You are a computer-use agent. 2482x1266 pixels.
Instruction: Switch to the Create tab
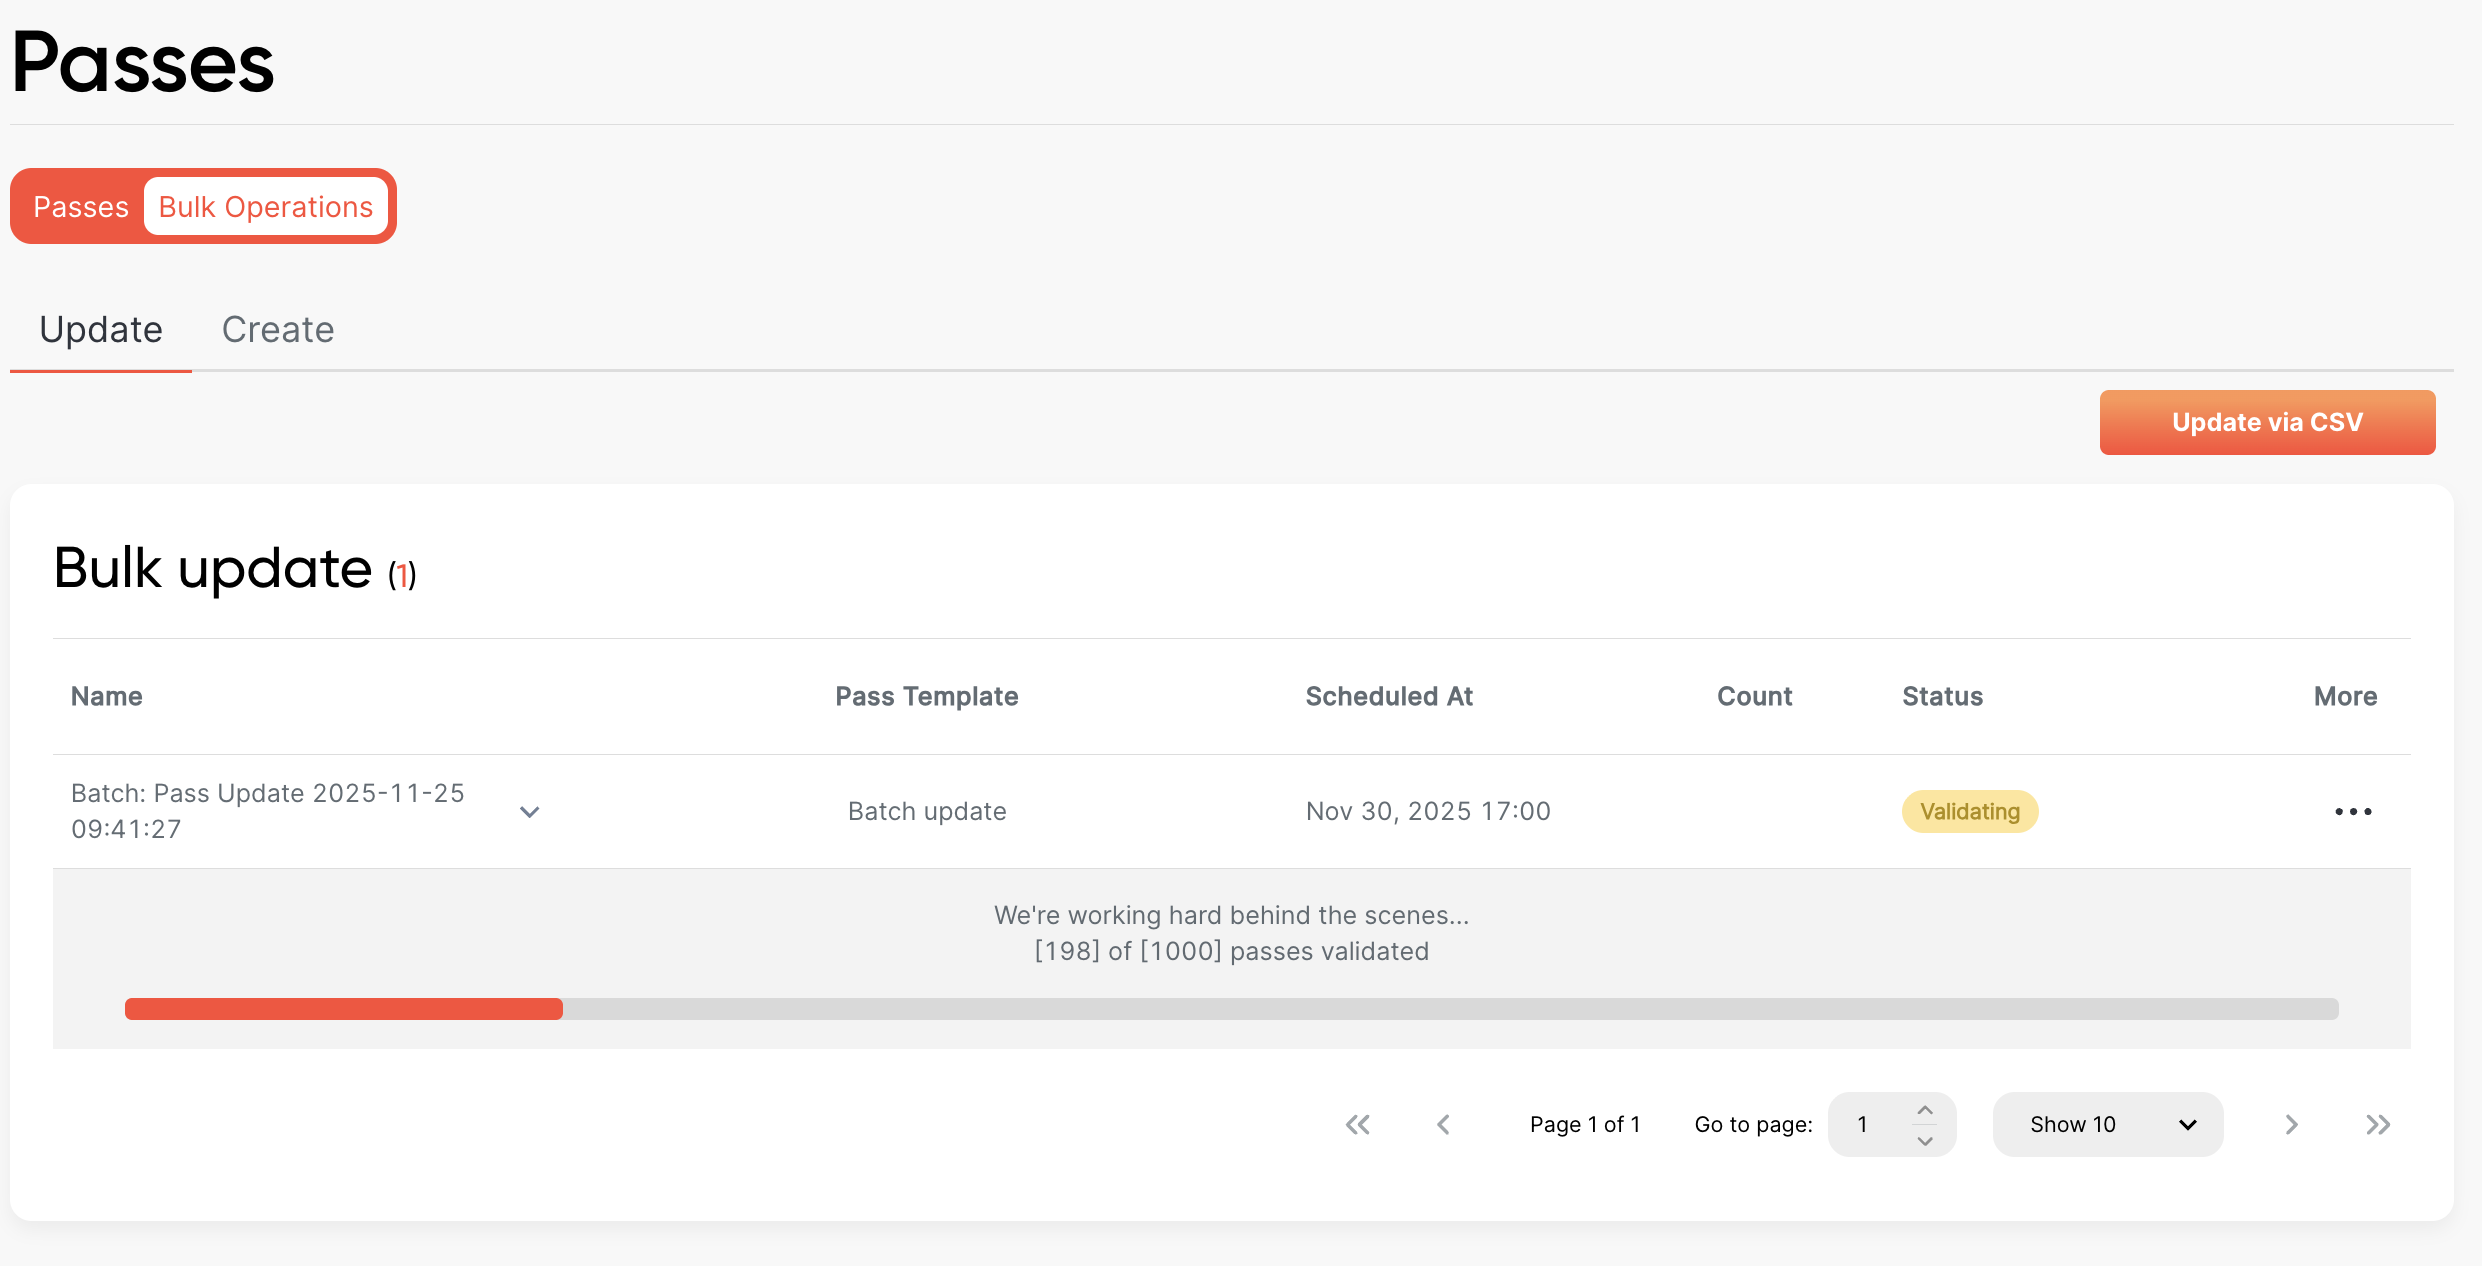pyautogui.click(x=278, y=330)
